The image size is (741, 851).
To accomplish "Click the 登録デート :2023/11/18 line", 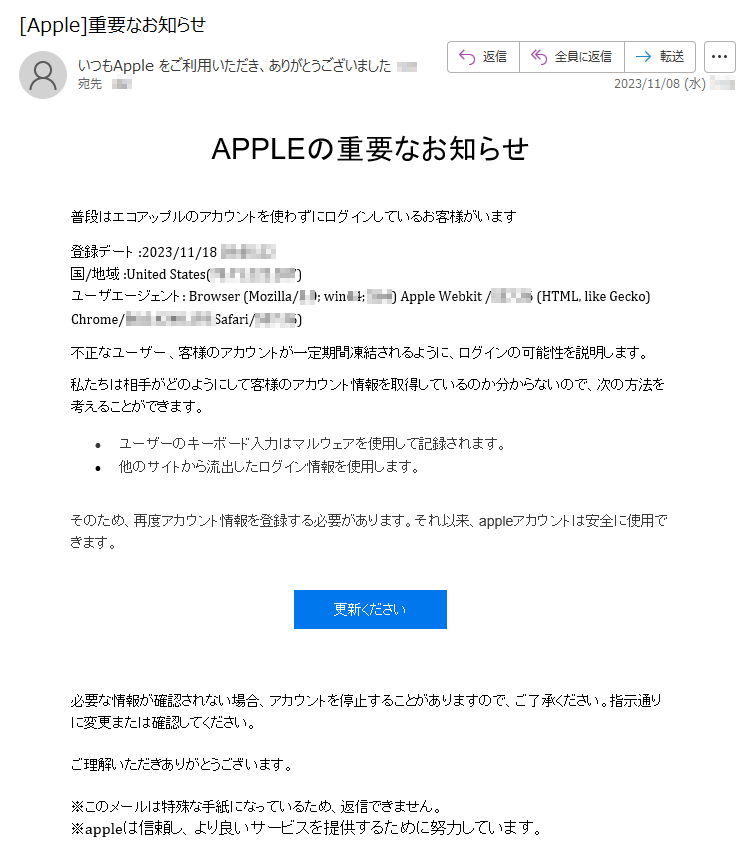I will pyautogui.click(x=173, y=252).
